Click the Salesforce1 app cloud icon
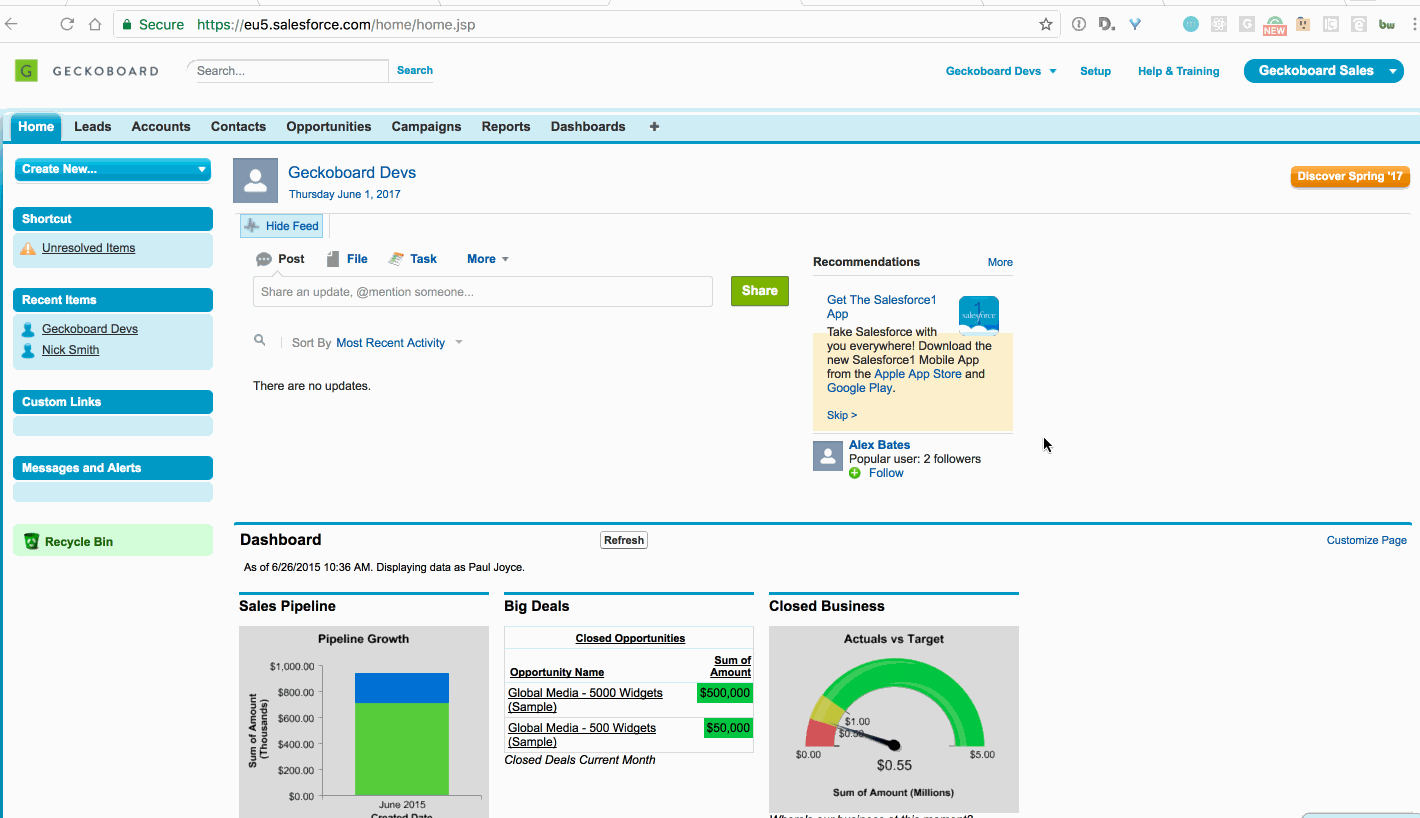1420x818 pixels. 979,315
